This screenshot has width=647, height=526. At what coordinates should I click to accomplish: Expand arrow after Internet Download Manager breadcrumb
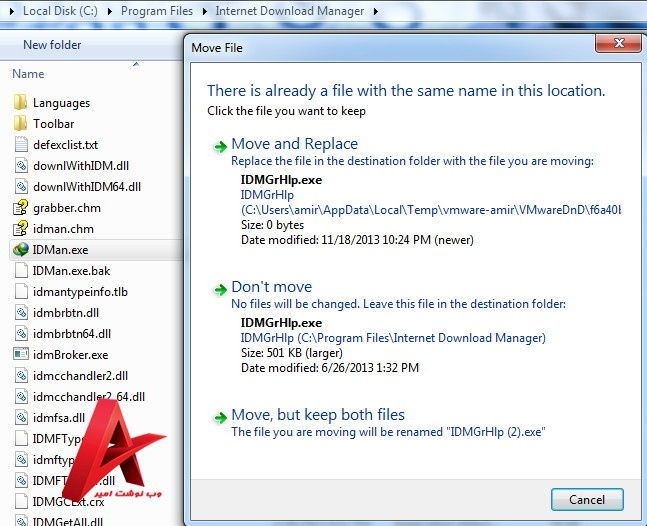[x=375, y=11]
